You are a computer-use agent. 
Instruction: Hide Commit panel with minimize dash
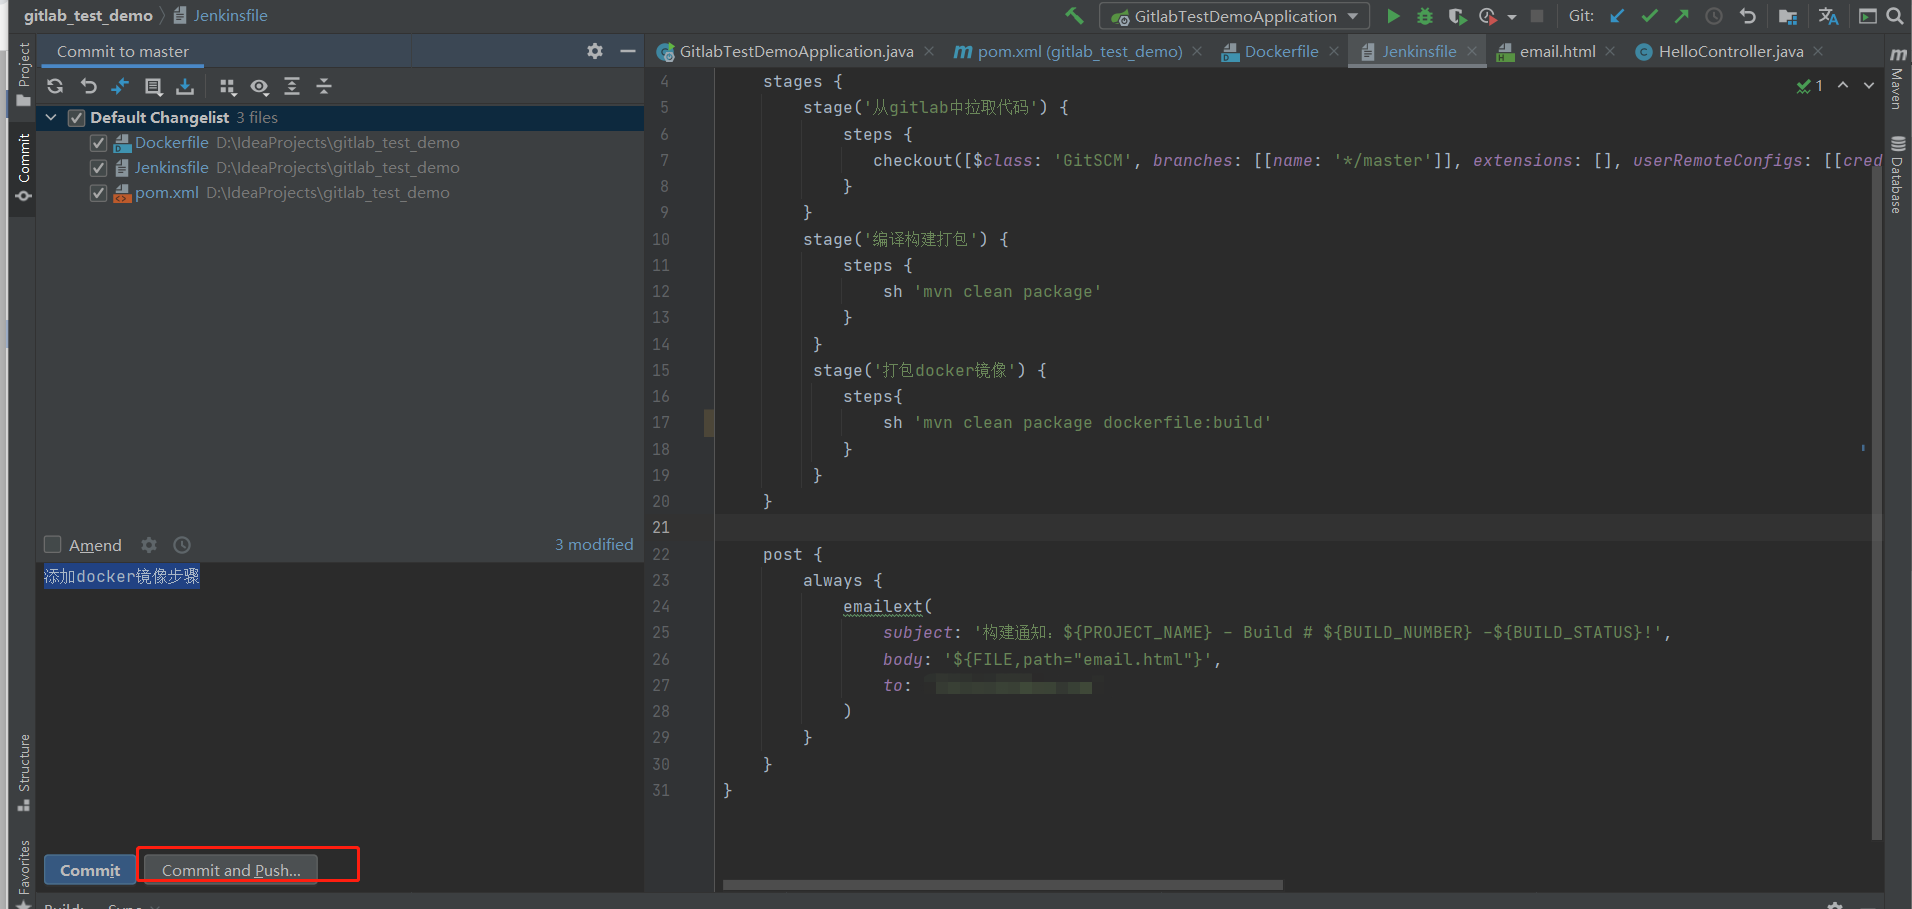pyautogui.click(x=628, y=51)
